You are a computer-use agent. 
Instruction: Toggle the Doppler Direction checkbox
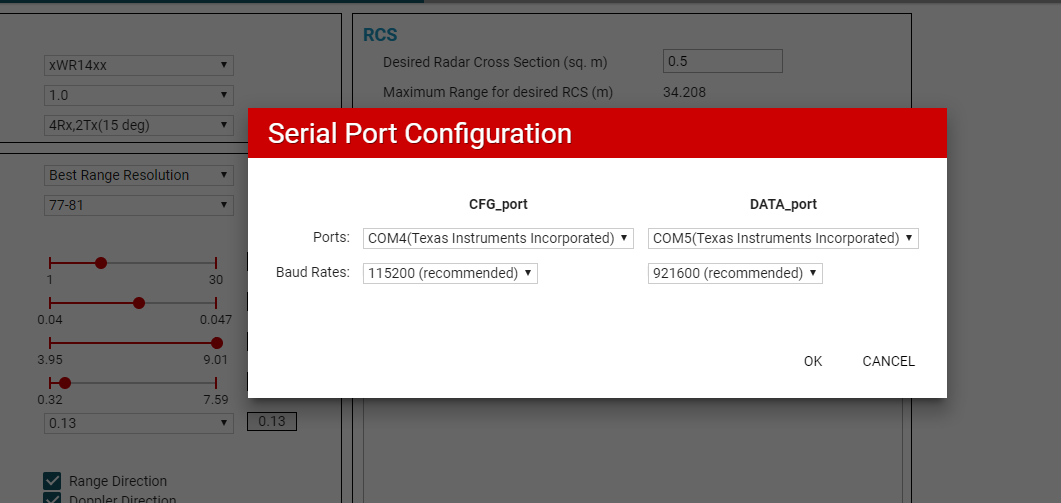click(52, 499)
